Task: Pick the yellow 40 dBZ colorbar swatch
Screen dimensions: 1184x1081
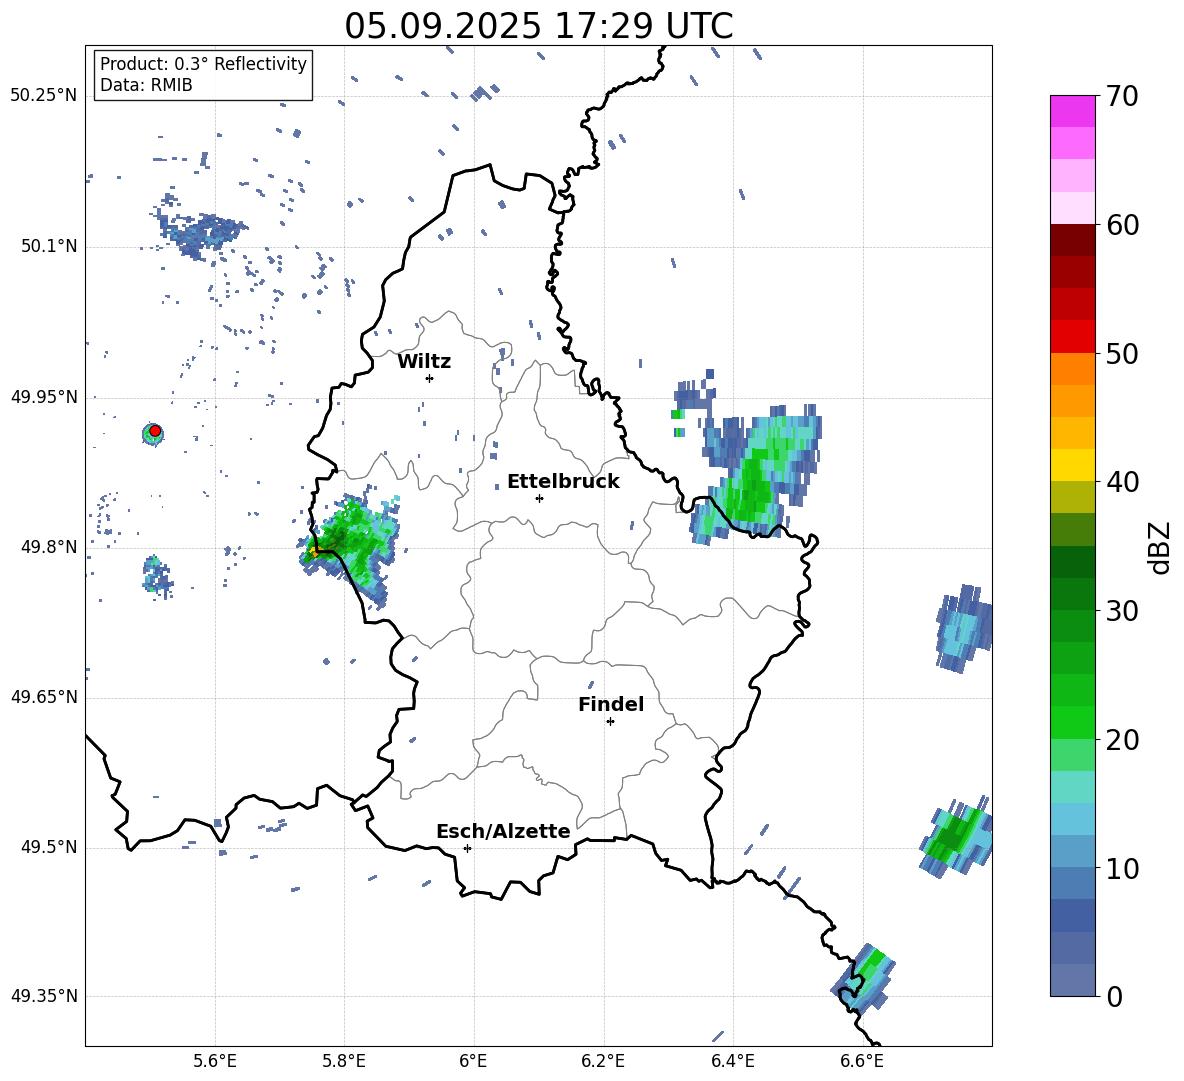Action: point(1072,465)
